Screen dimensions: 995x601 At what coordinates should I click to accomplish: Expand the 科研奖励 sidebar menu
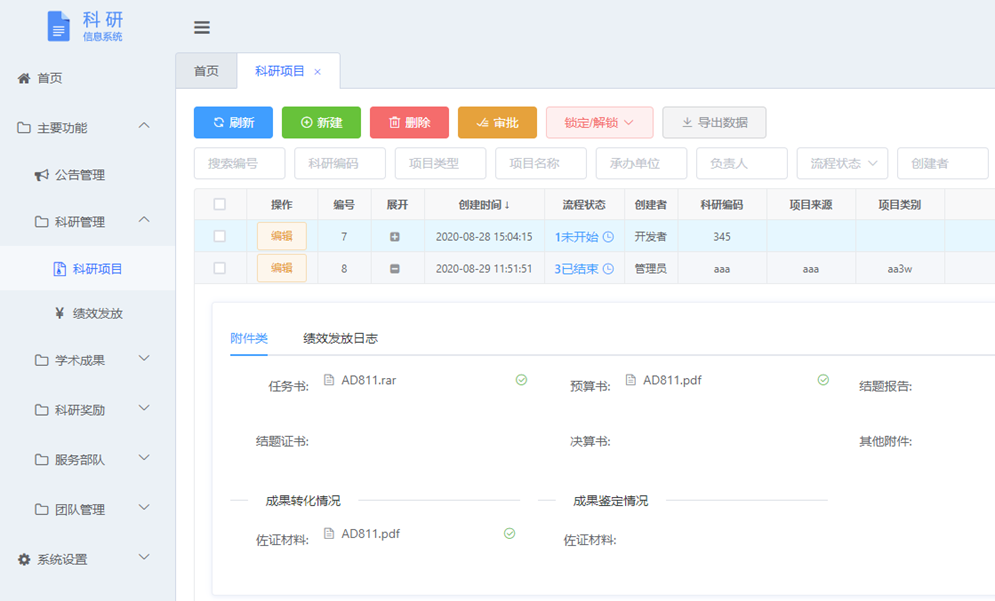(x=88, y=409)
